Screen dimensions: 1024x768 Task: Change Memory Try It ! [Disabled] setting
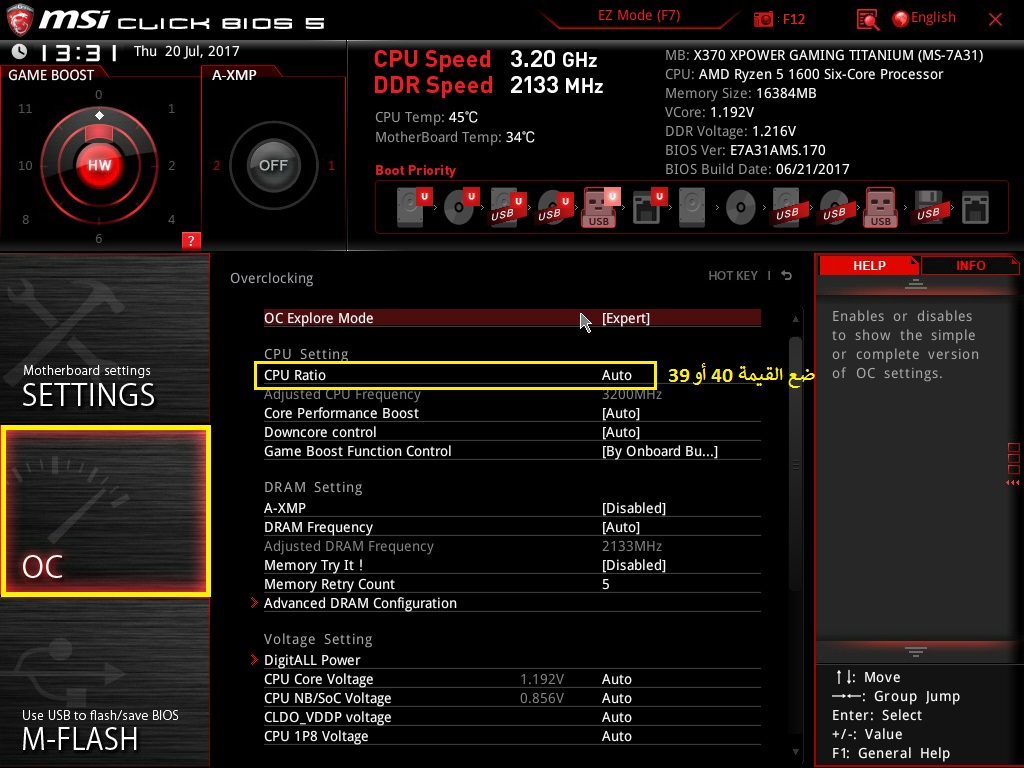tap(633, 564)
